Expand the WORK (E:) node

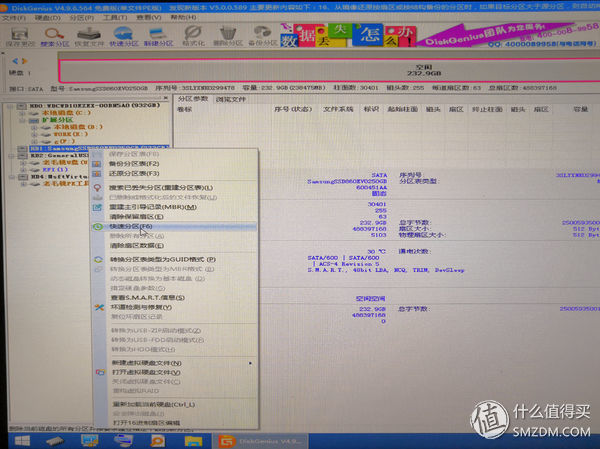pos(34,134)
